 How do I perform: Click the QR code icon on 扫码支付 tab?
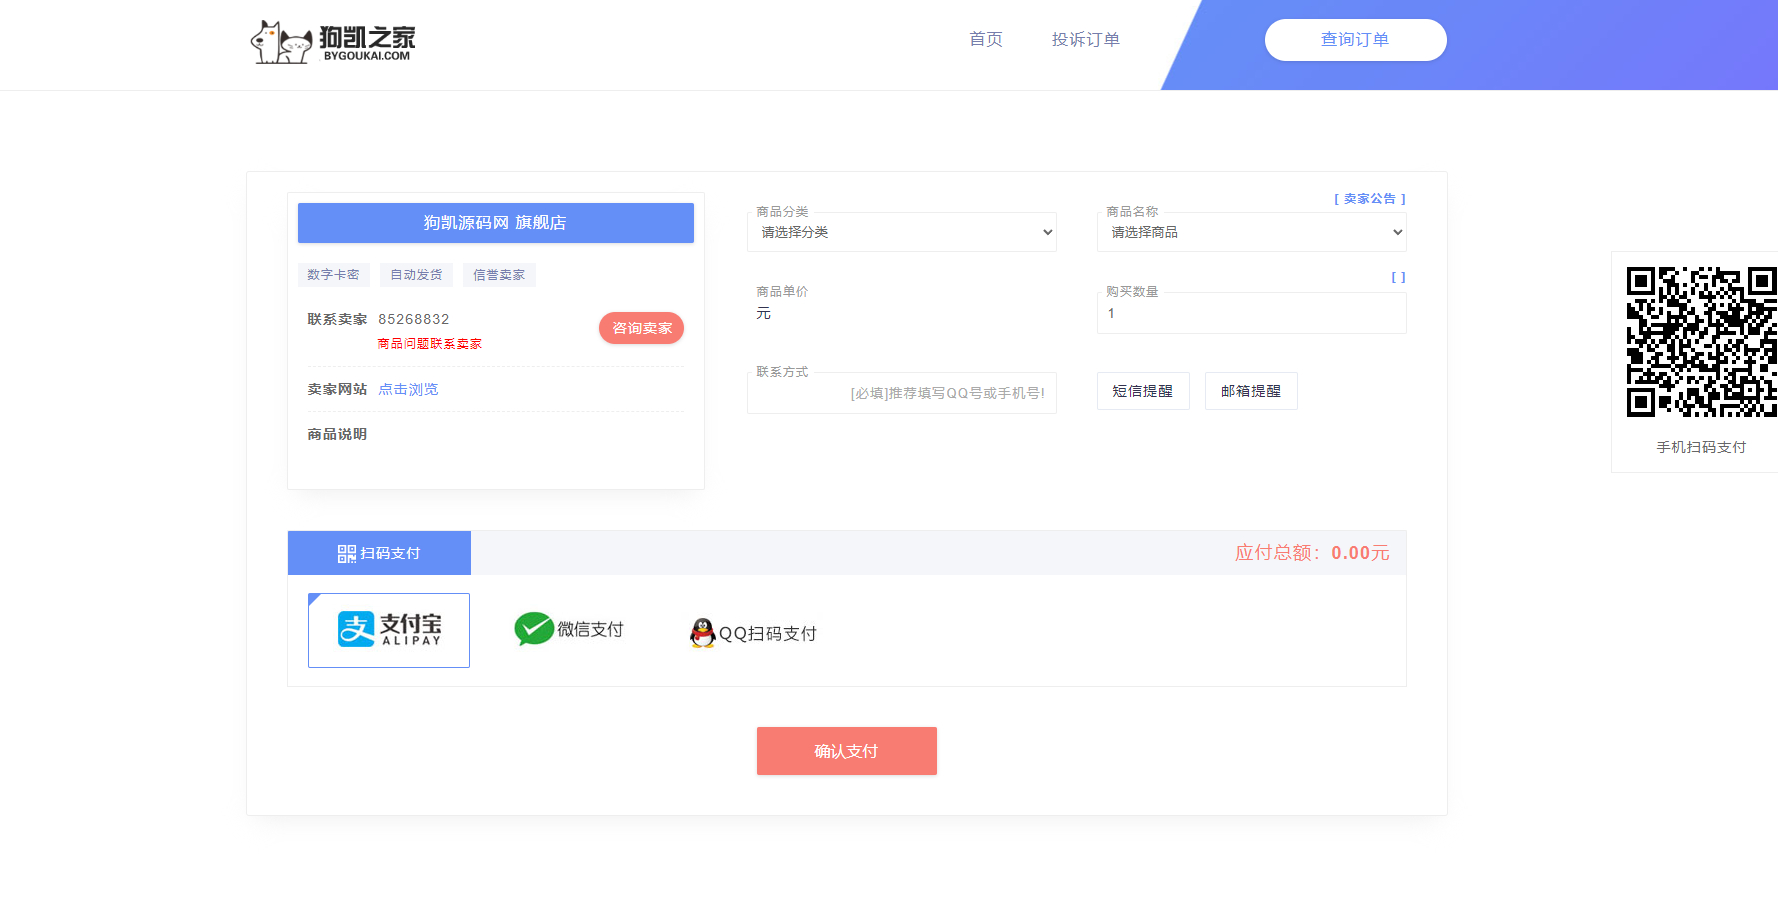coord(346,553)
